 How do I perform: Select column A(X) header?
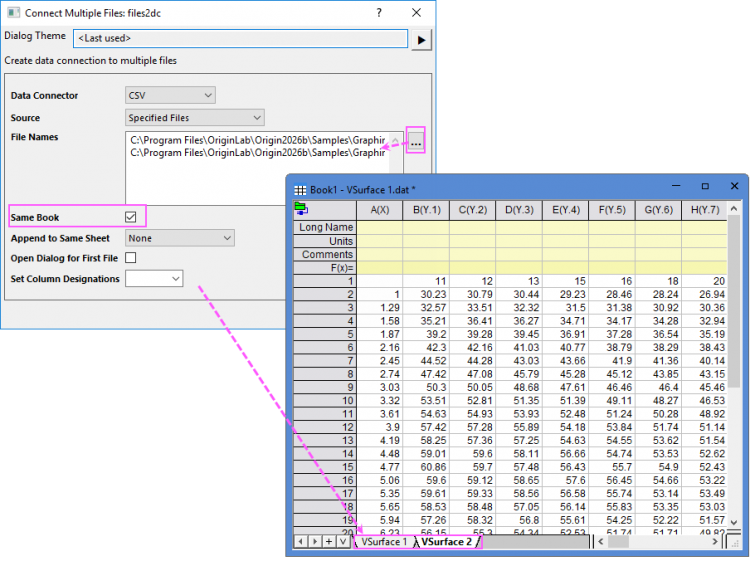[380, 210]
